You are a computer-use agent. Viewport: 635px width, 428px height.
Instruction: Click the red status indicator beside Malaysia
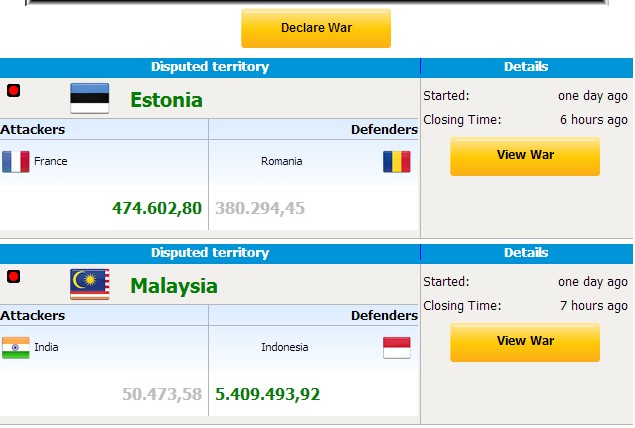13,277
